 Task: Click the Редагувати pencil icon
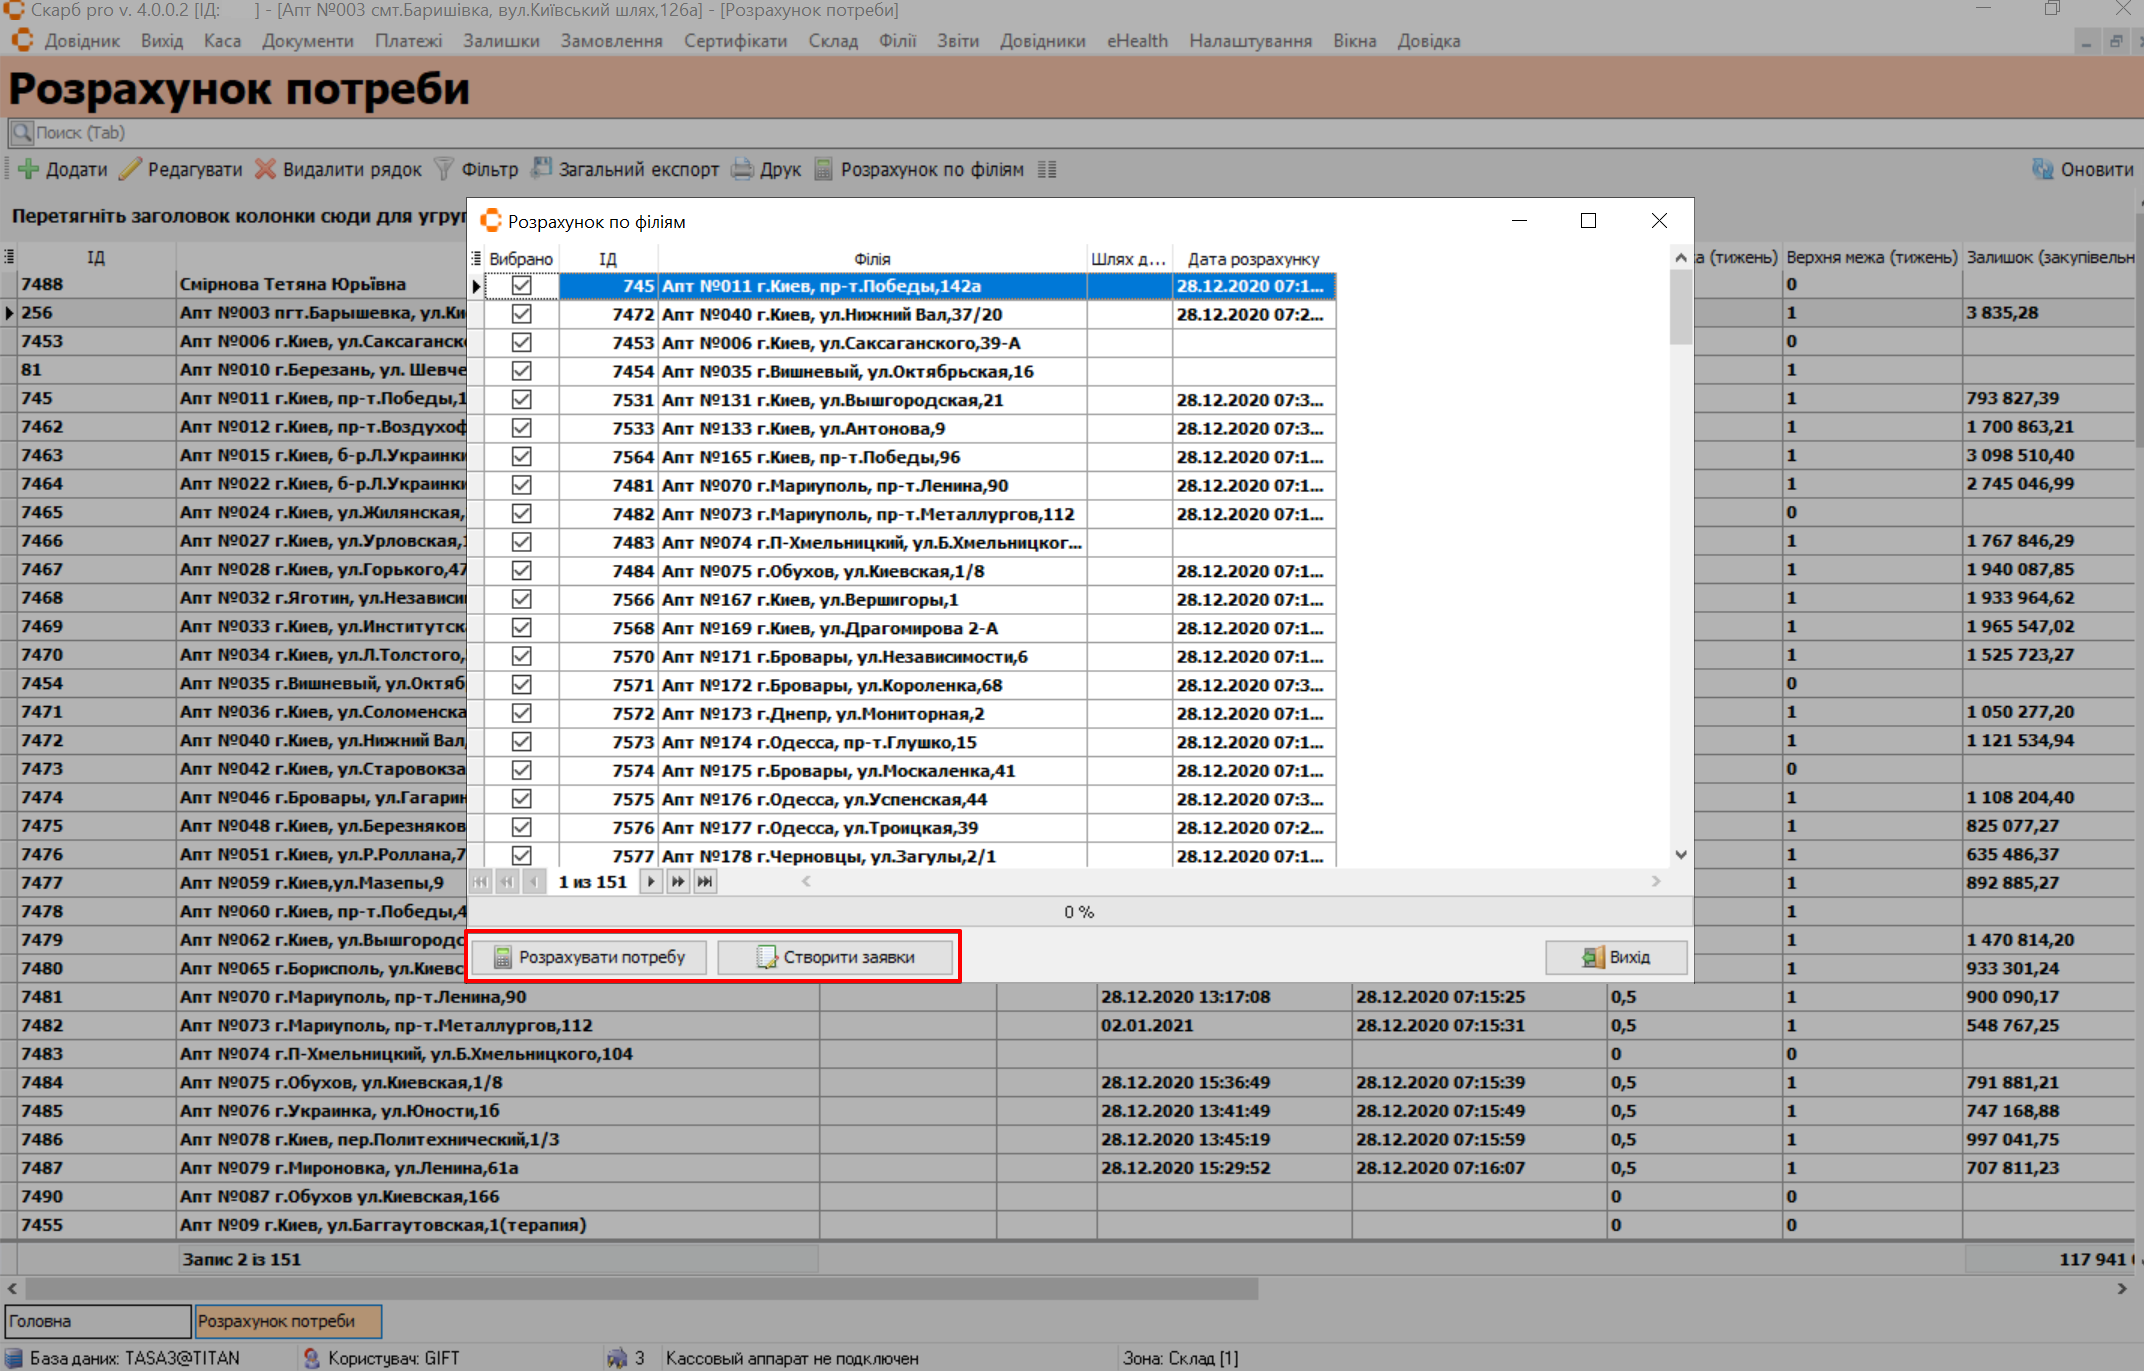point(130,169)
